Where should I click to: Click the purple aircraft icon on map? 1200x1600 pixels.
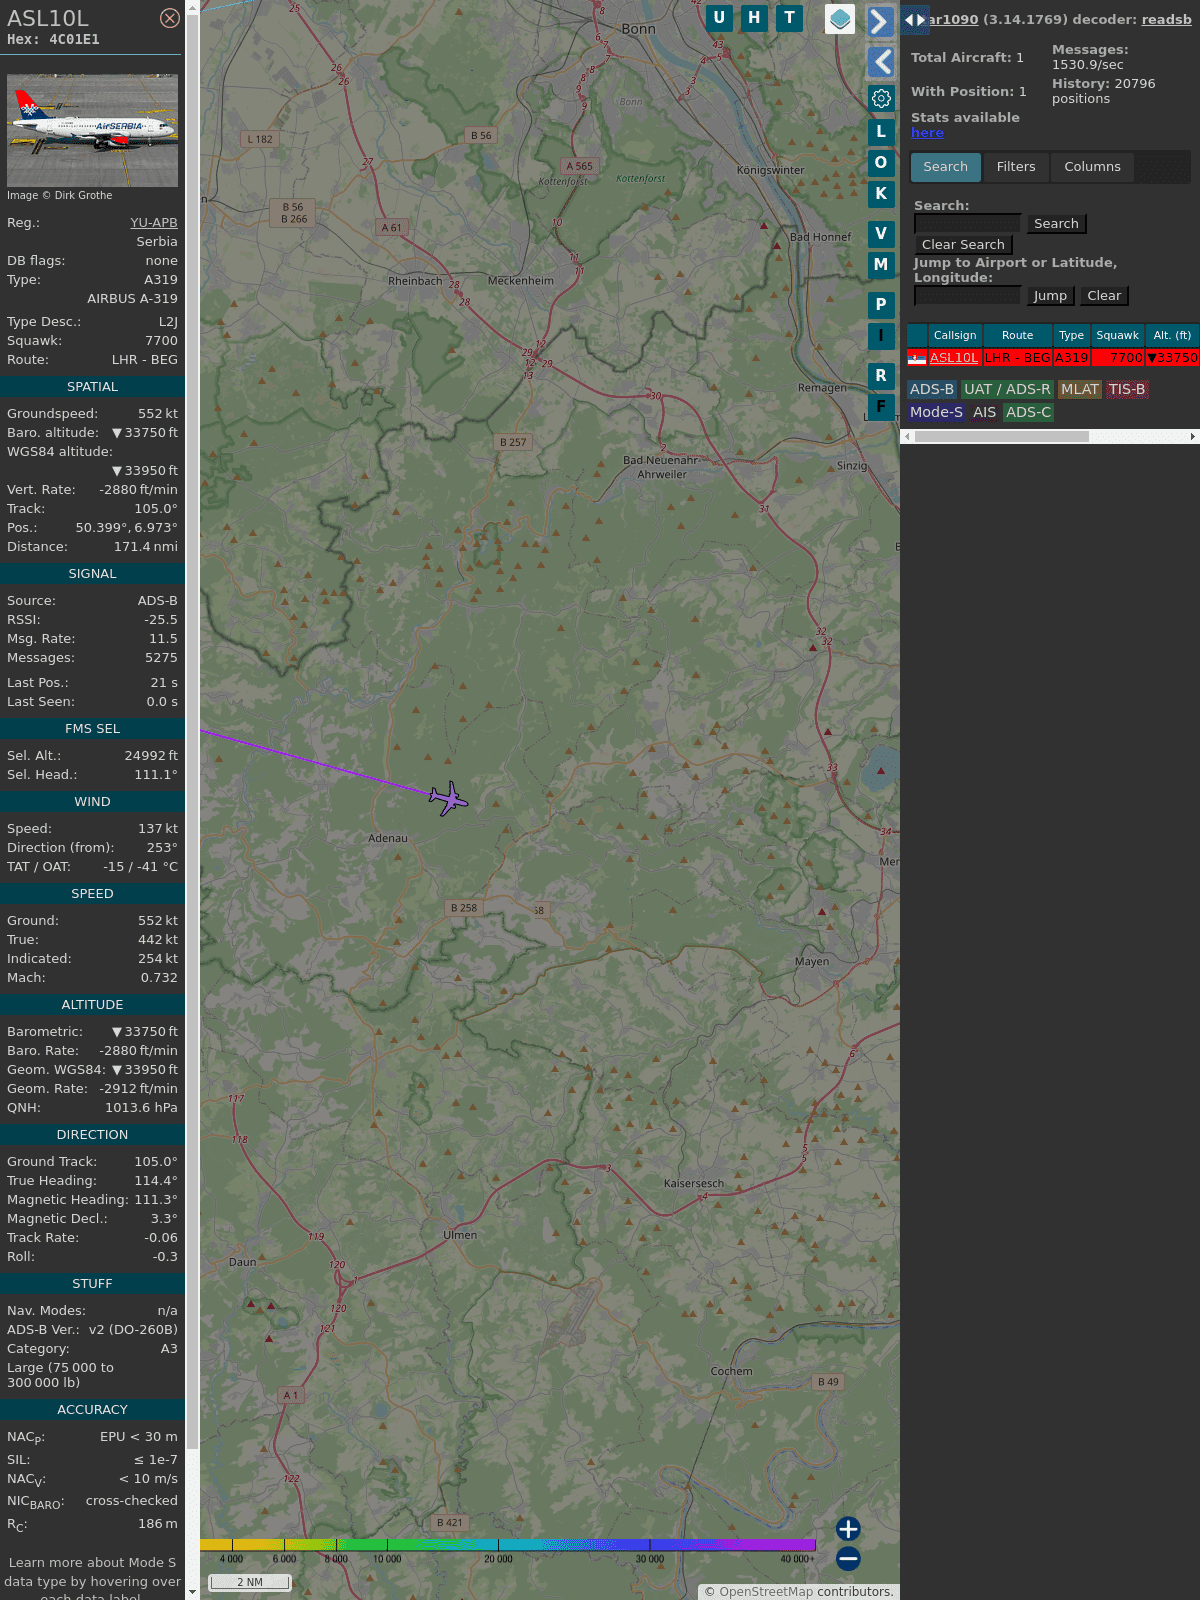click(449, 798)
